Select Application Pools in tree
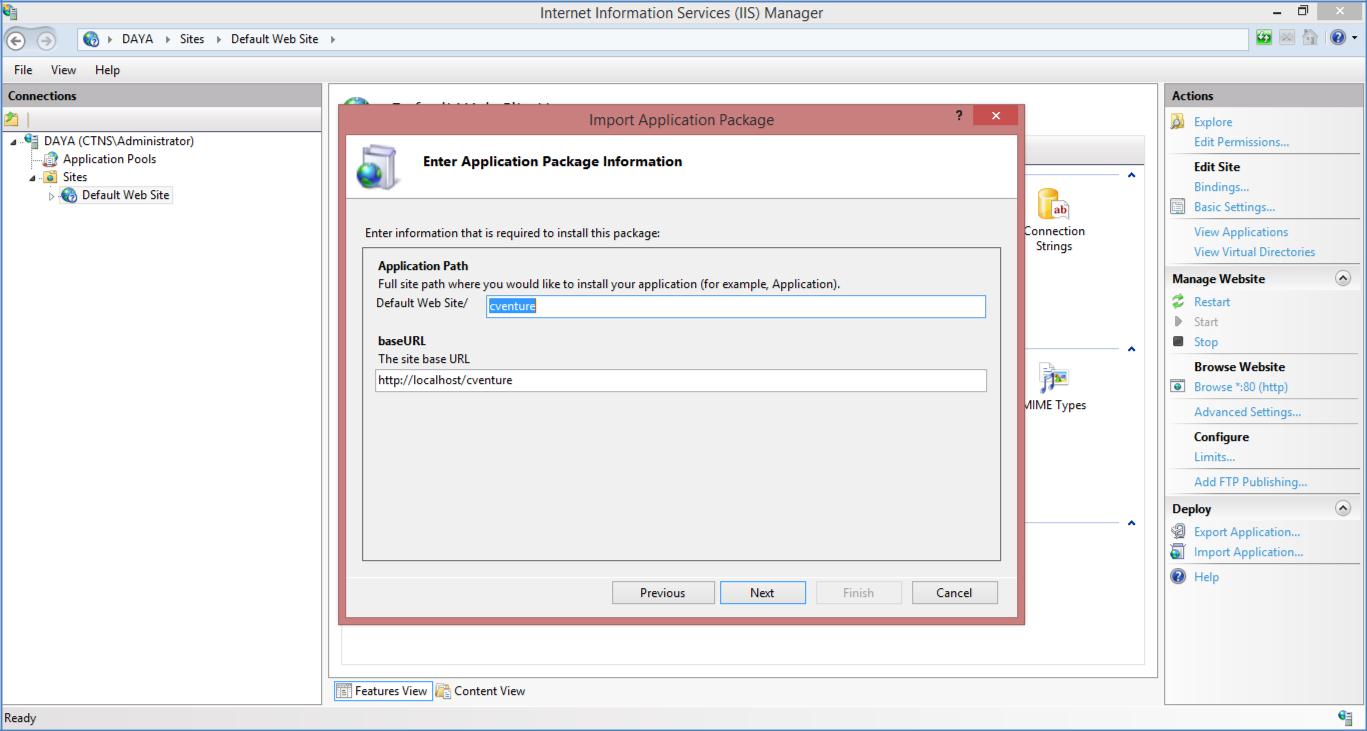1367x731 pixels. (x=109, y=159)
